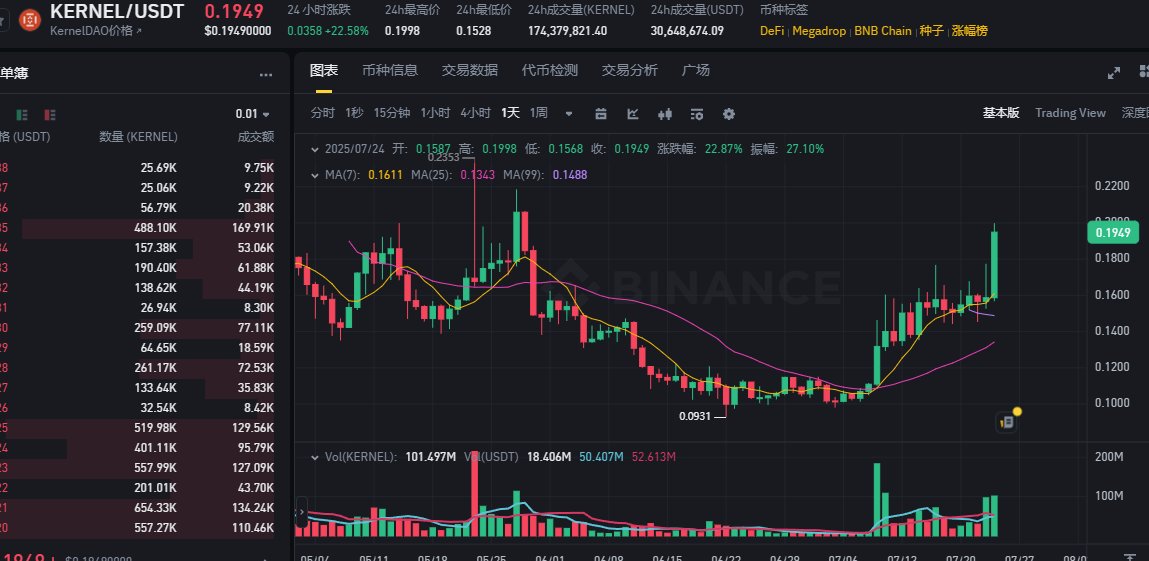The width and height of the screenshot is (1149, 561).
Task: Select 1天 time interval
Action: point(511,113)
